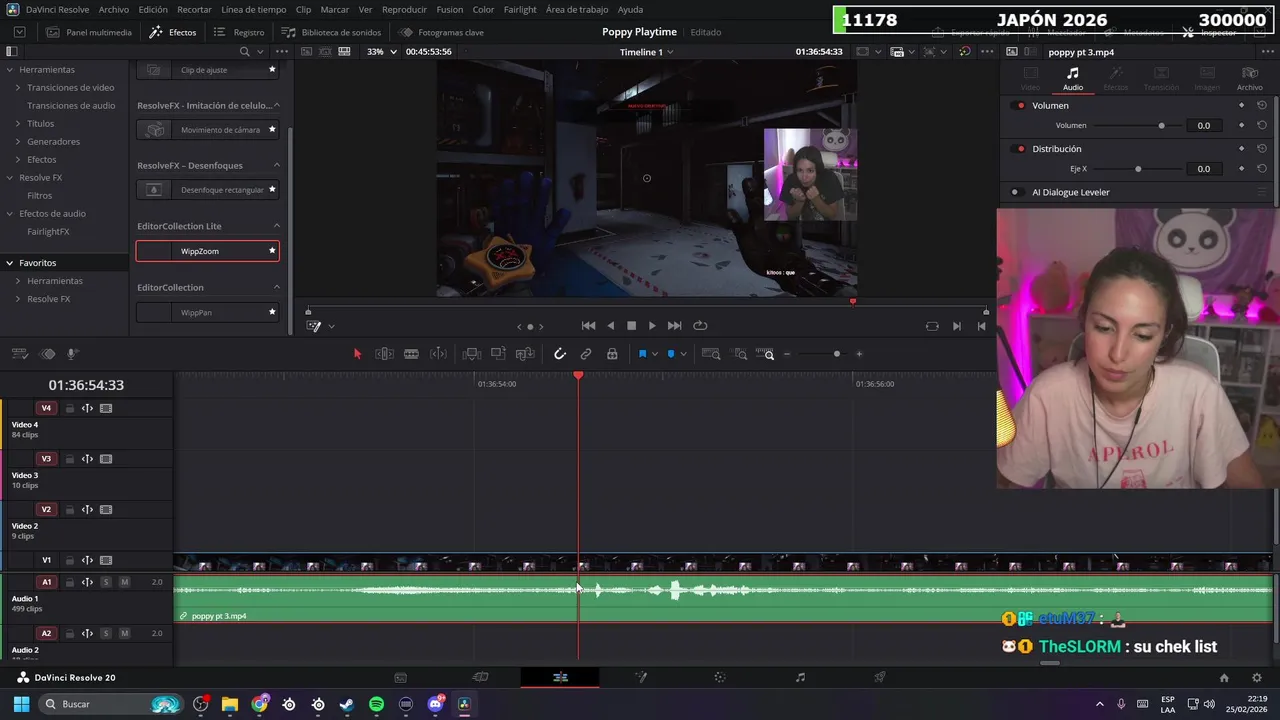Collapse the Resolve FX category
Screen dimensions: 1280x720
click(9, 177)
